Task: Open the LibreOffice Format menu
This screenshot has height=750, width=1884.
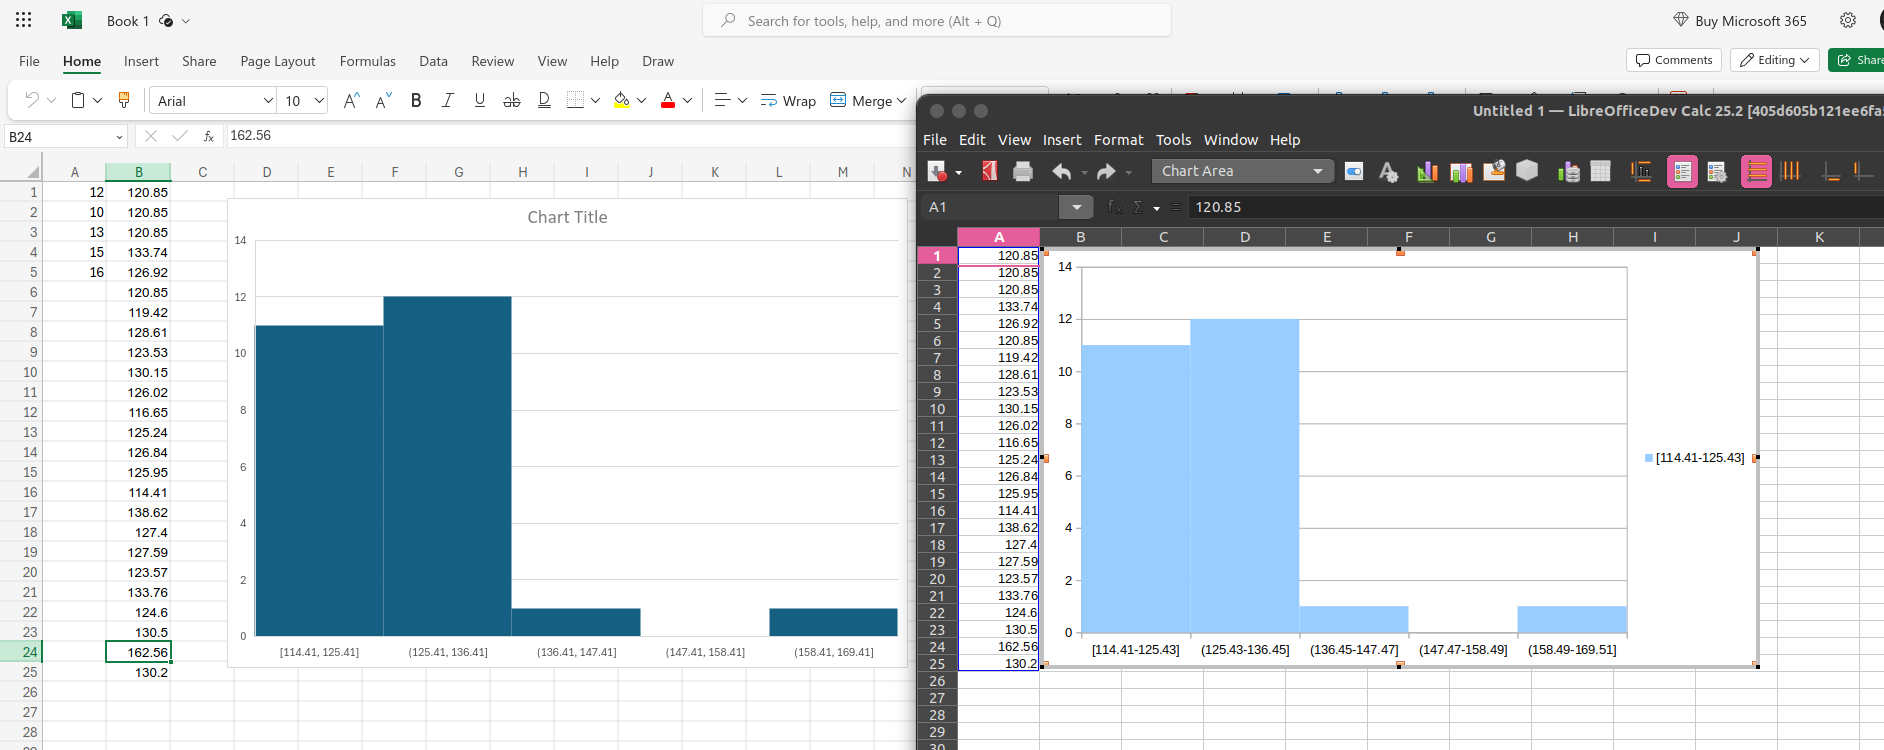Action: pos(1118,140)
